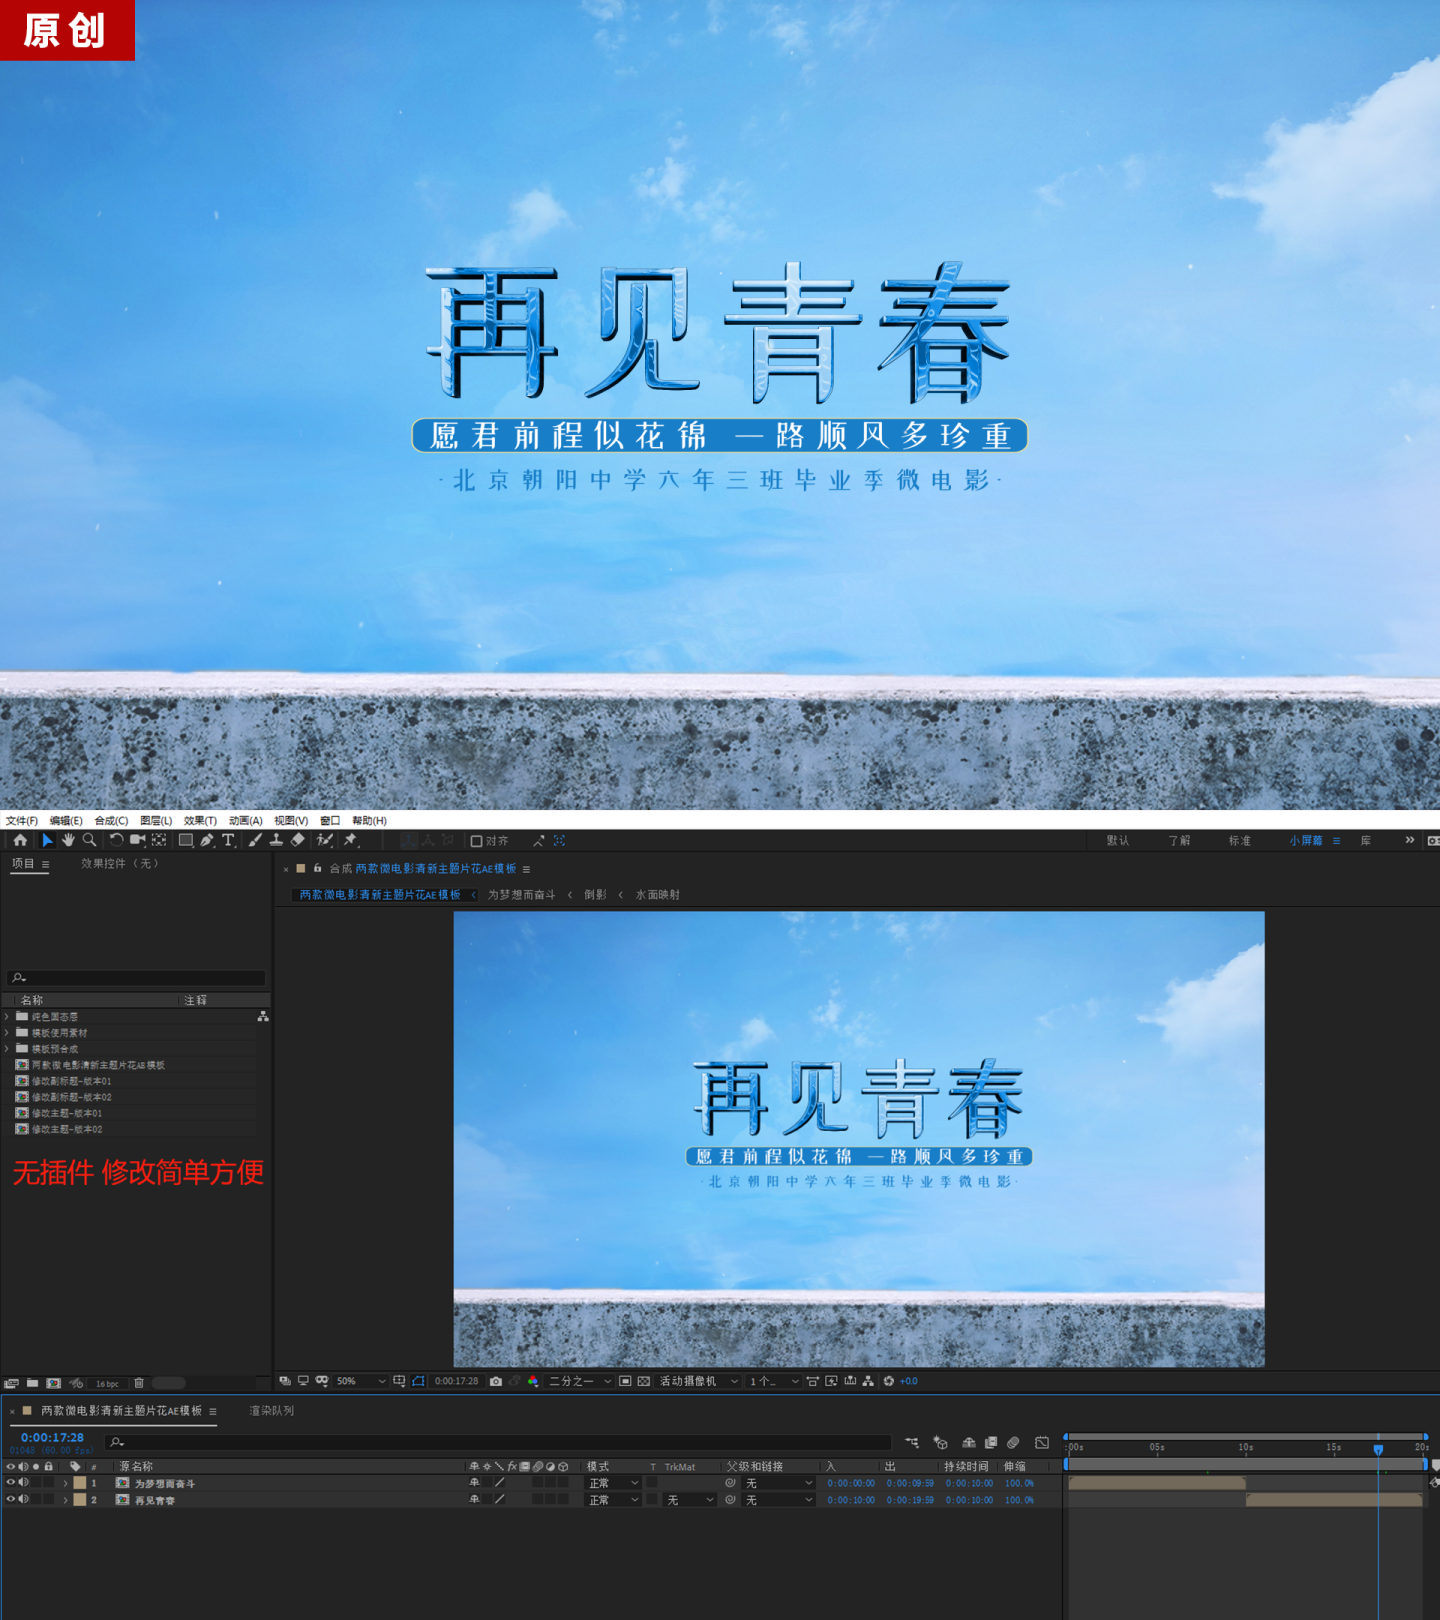Select the 小屏幕 workspace
Image resolution: width=1440 pixels, height=1620 pixels.
click(x=1306, y=840)
